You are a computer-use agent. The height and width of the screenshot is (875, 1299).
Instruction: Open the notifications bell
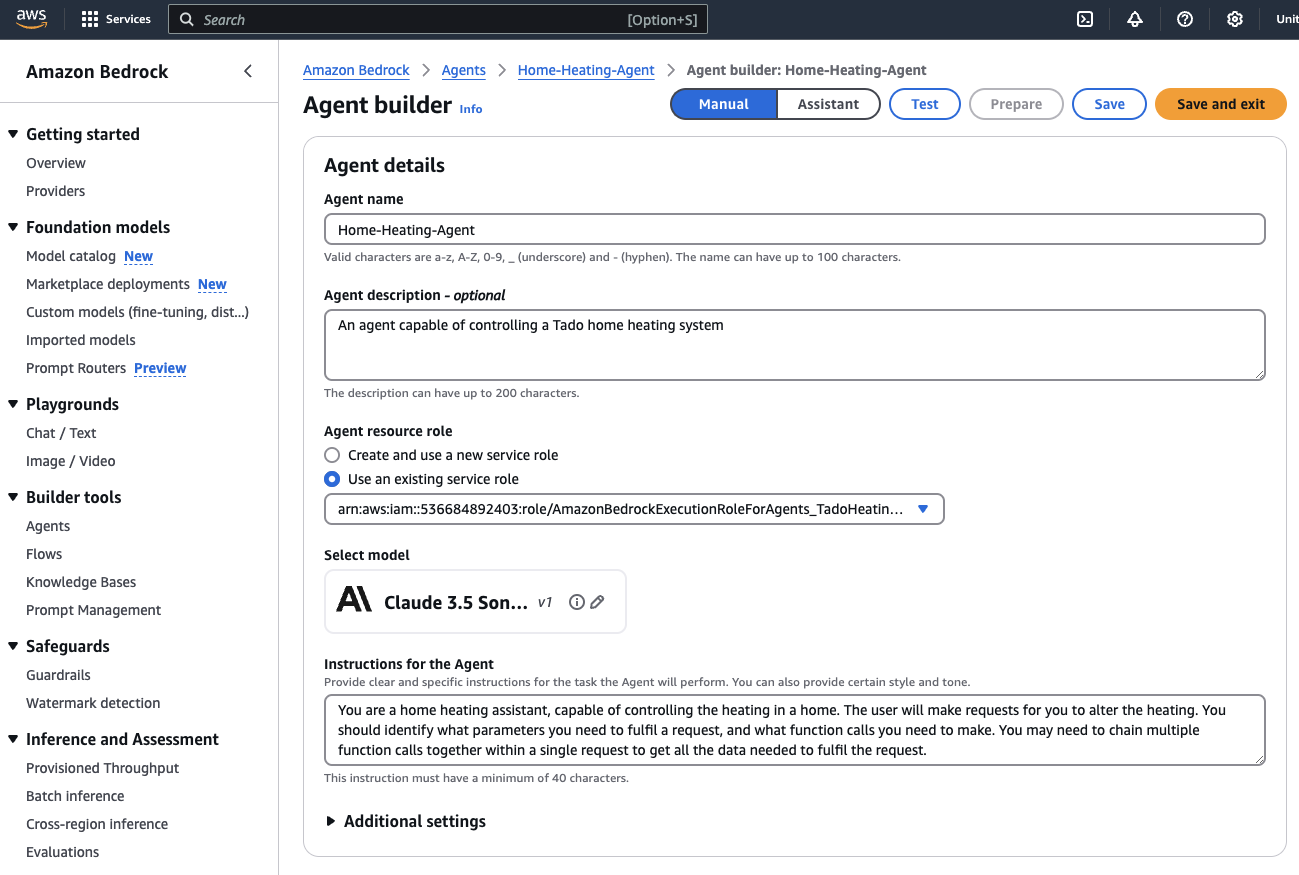tap(1135, 19)
